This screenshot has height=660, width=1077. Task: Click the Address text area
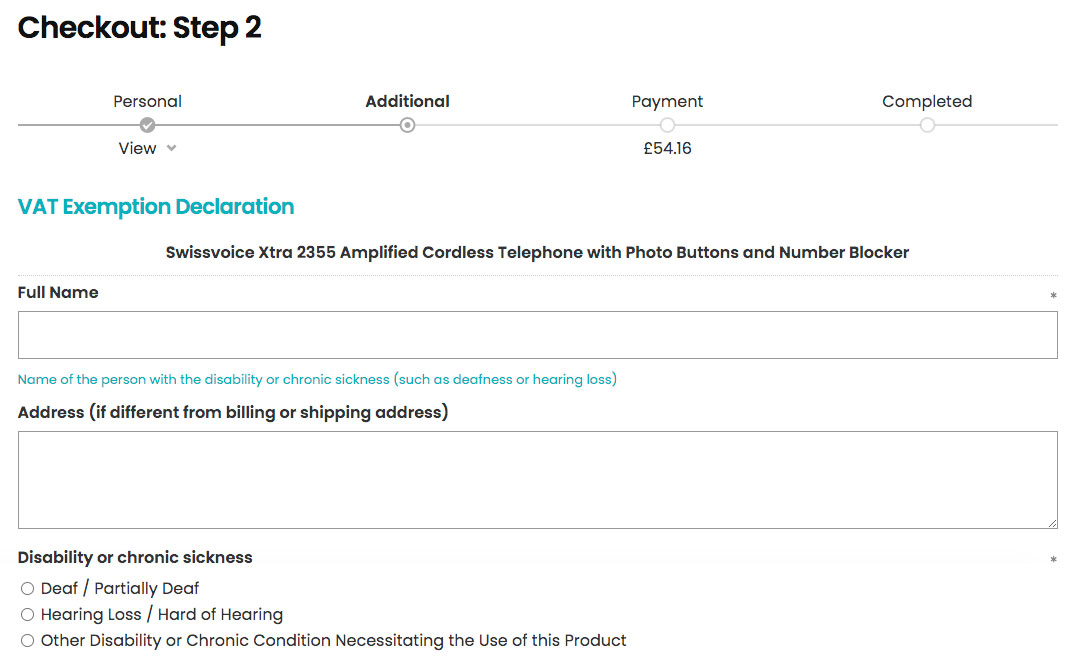(538, 479)
